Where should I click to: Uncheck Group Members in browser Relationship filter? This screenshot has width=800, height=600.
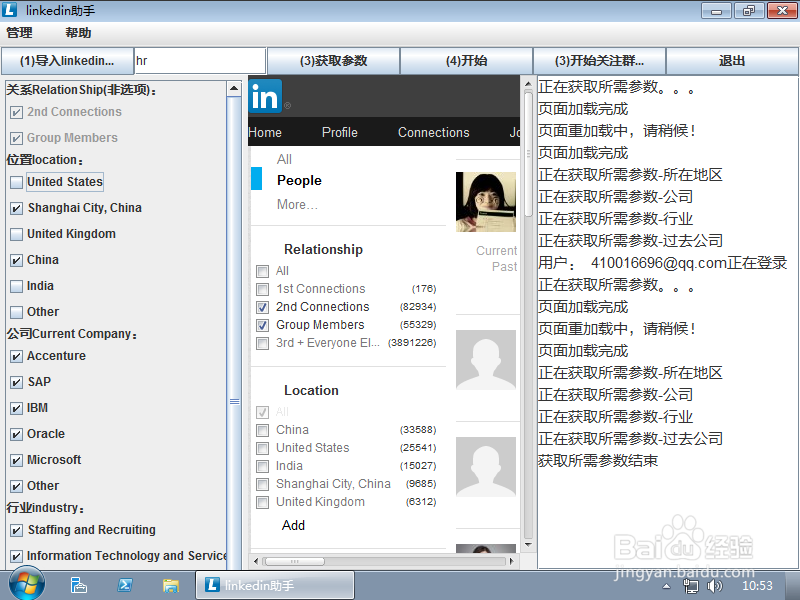pos(262,325)
